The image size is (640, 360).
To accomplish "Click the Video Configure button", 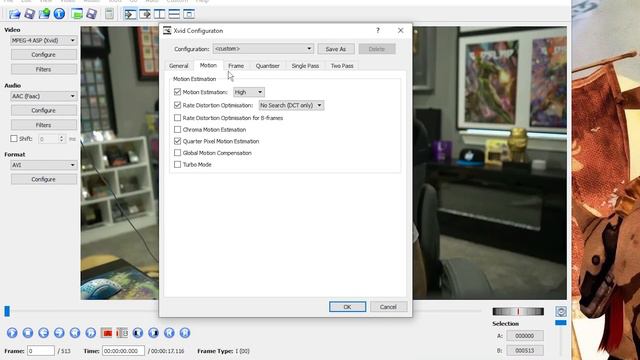I will click(44, 55).
